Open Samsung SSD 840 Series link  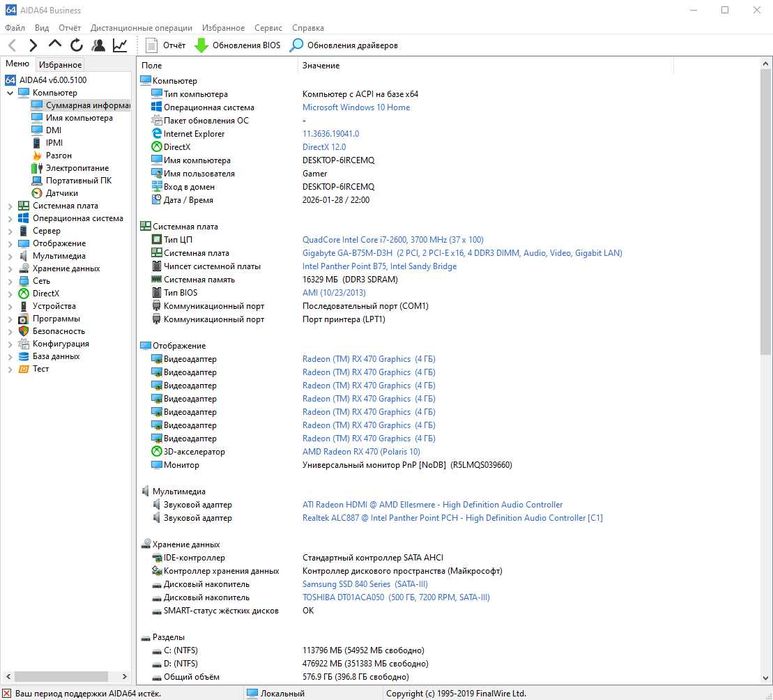tap(365, 584)
